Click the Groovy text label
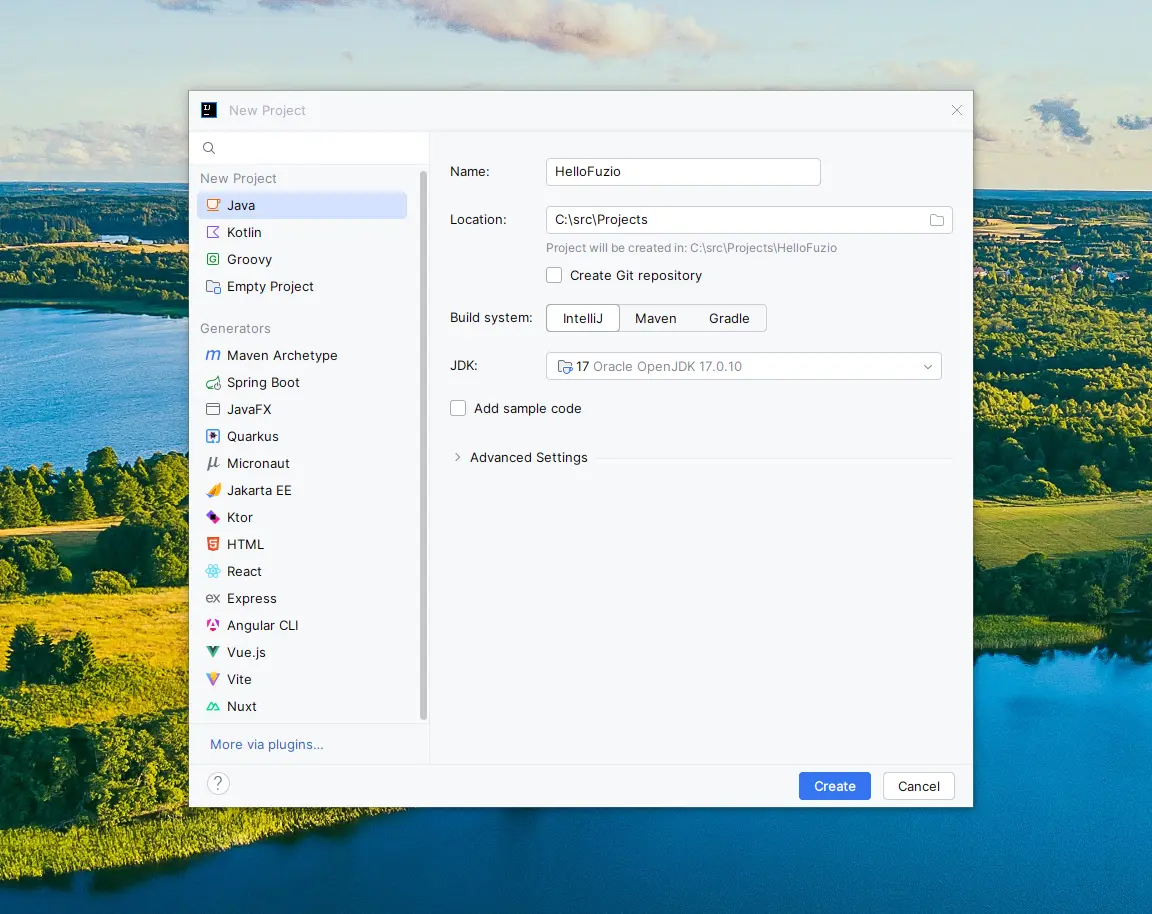 [249, 259]
